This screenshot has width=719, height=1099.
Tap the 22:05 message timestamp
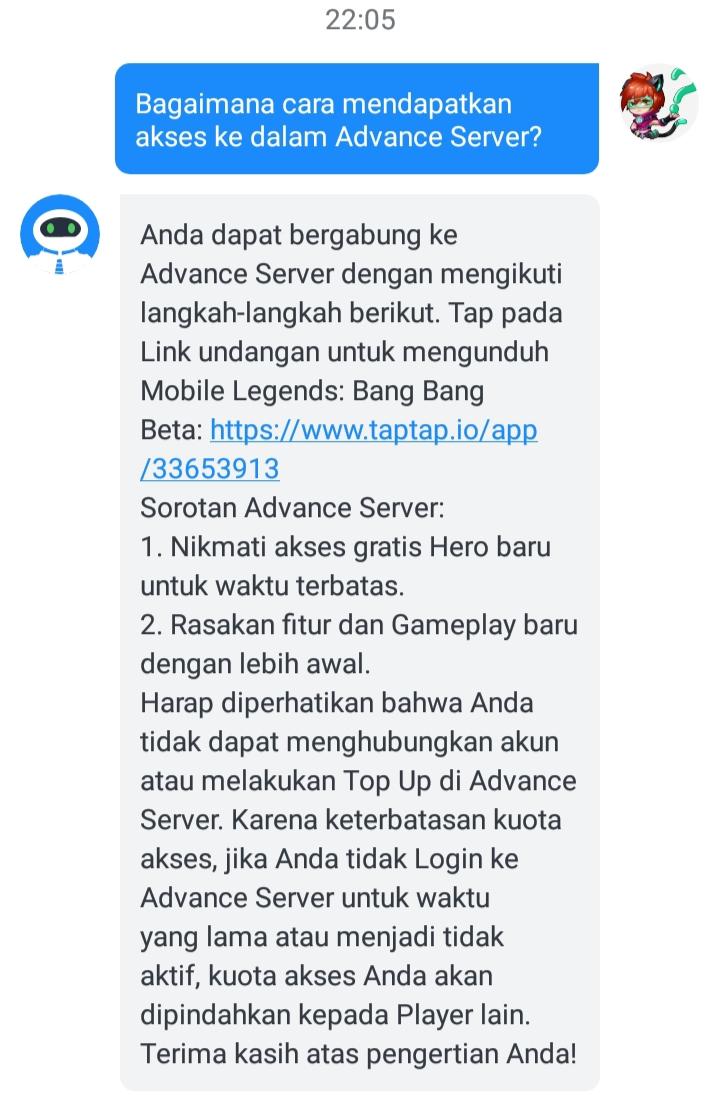(360, 20)
